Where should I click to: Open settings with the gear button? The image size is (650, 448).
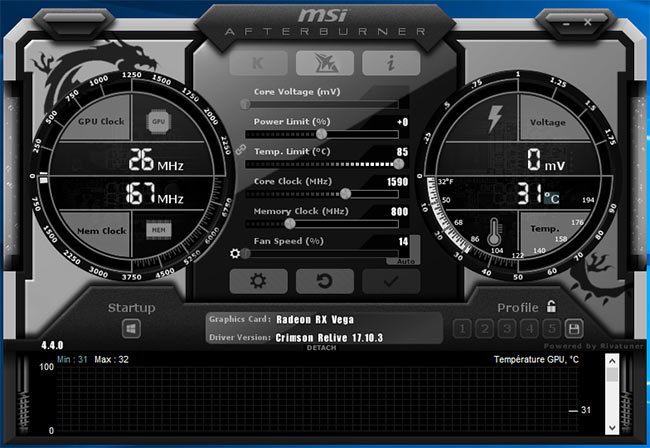[x=258, y=281]
